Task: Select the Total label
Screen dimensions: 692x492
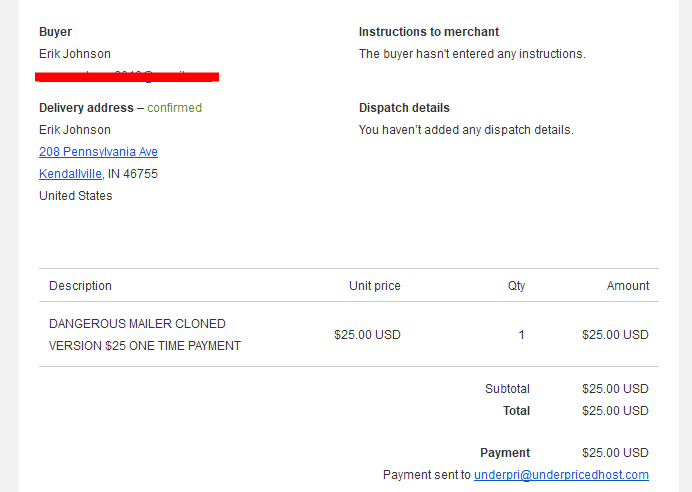Action: click(x=516, y=411)
